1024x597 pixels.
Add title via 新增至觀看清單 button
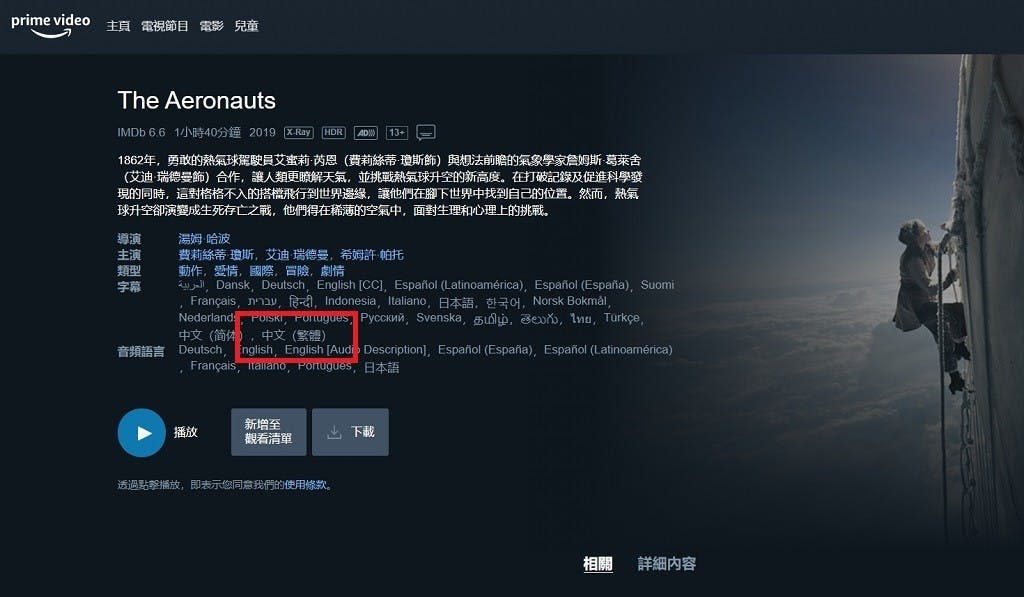(x=268, y=432)
